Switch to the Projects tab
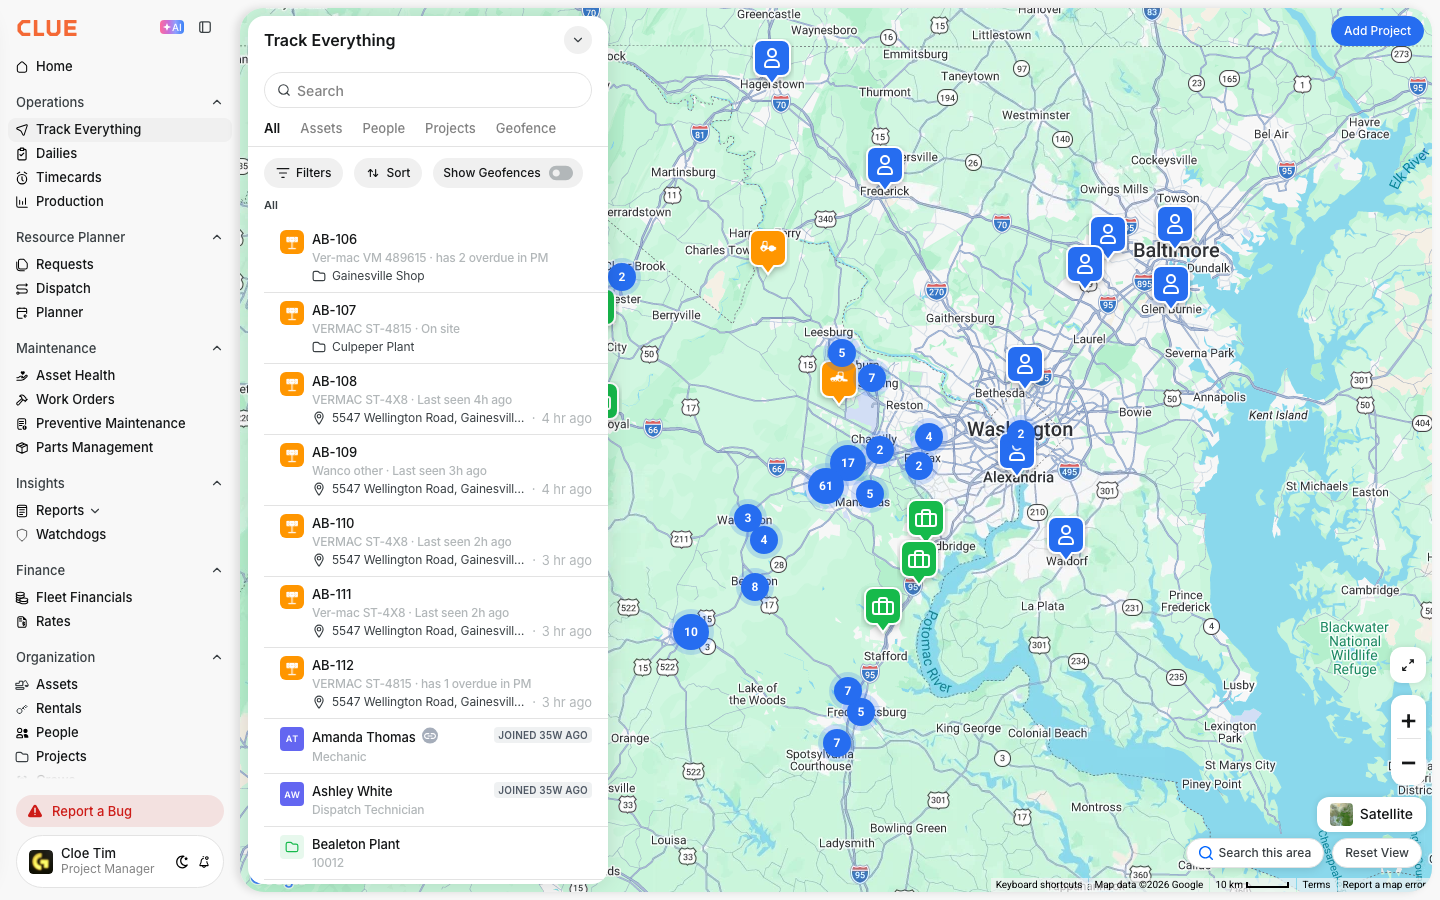Screen dimensions: 1440x900 click(x=450, y=128)
